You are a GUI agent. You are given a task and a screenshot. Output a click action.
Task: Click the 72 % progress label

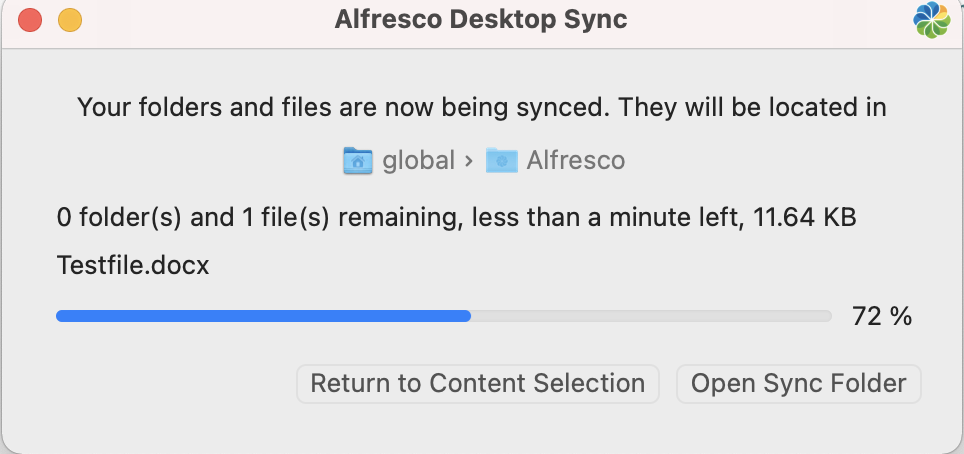click(881, 317)
